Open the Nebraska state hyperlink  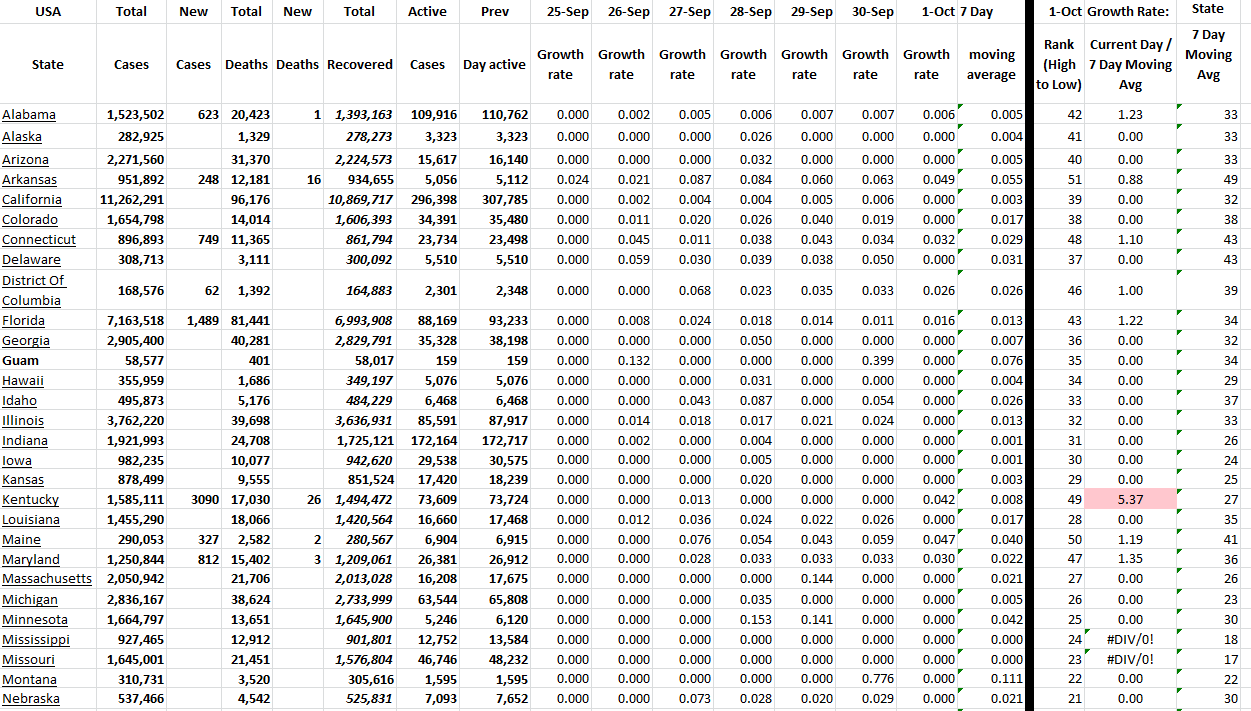[29, 699]
